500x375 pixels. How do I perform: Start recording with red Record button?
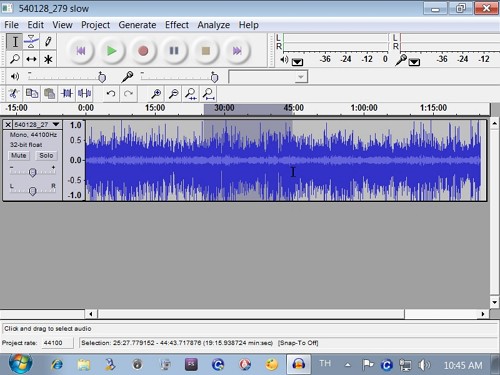click(x=143, y=51)
